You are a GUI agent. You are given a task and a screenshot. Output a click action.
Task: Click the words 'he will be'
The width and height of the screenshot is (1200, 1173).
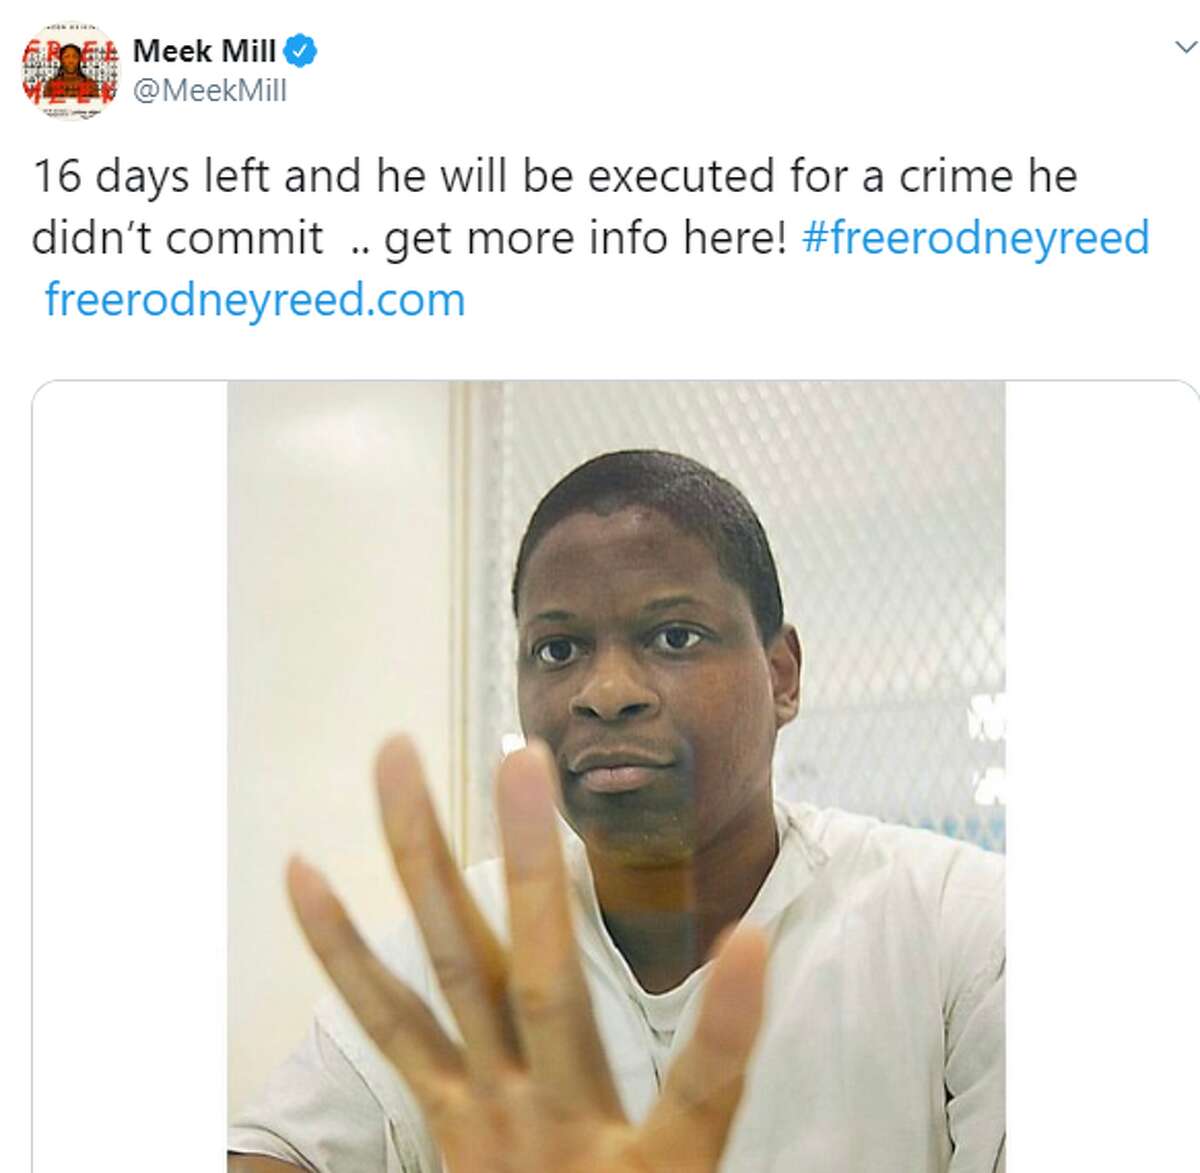click(x=474, y=177)
